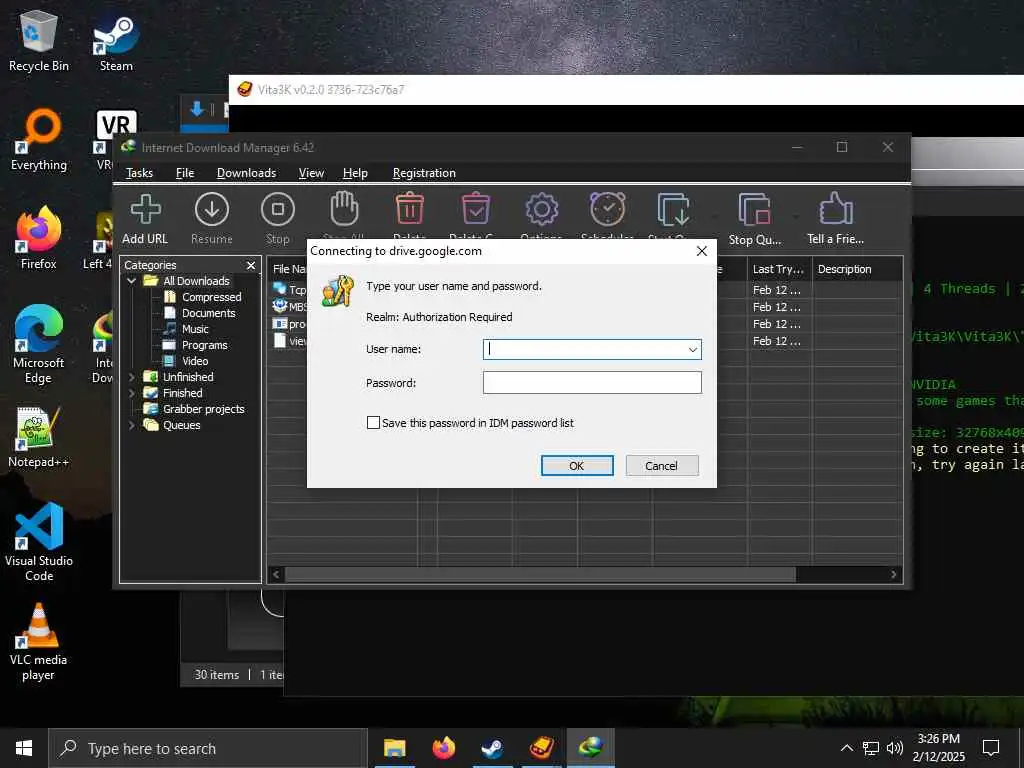Select the Video category
The image size is (1024, 768).
coord(195,361)
